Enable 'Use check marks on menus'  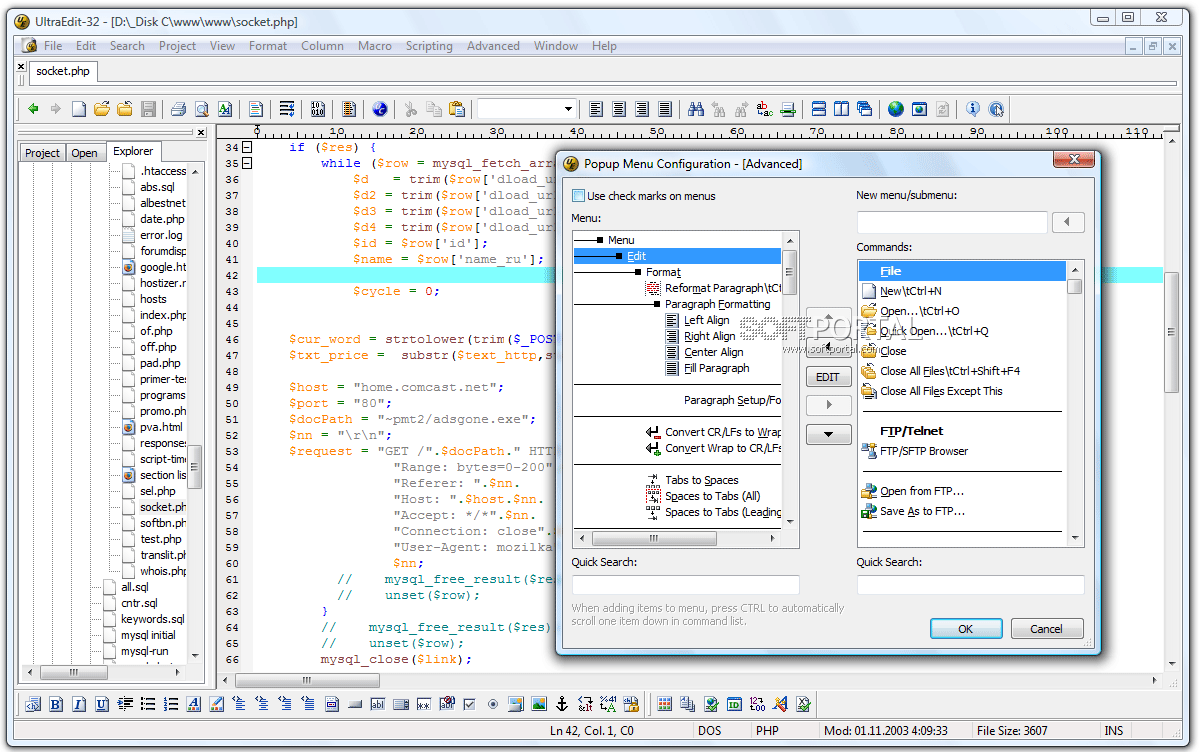[x=579, y=196]
